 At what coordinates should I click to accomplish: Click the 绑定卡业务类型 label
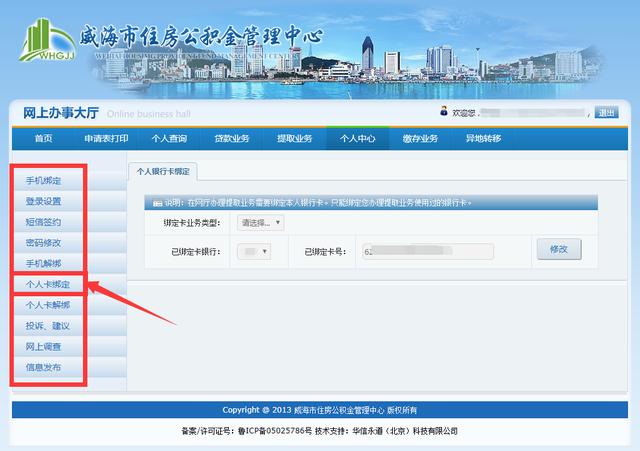coord(191,223)
